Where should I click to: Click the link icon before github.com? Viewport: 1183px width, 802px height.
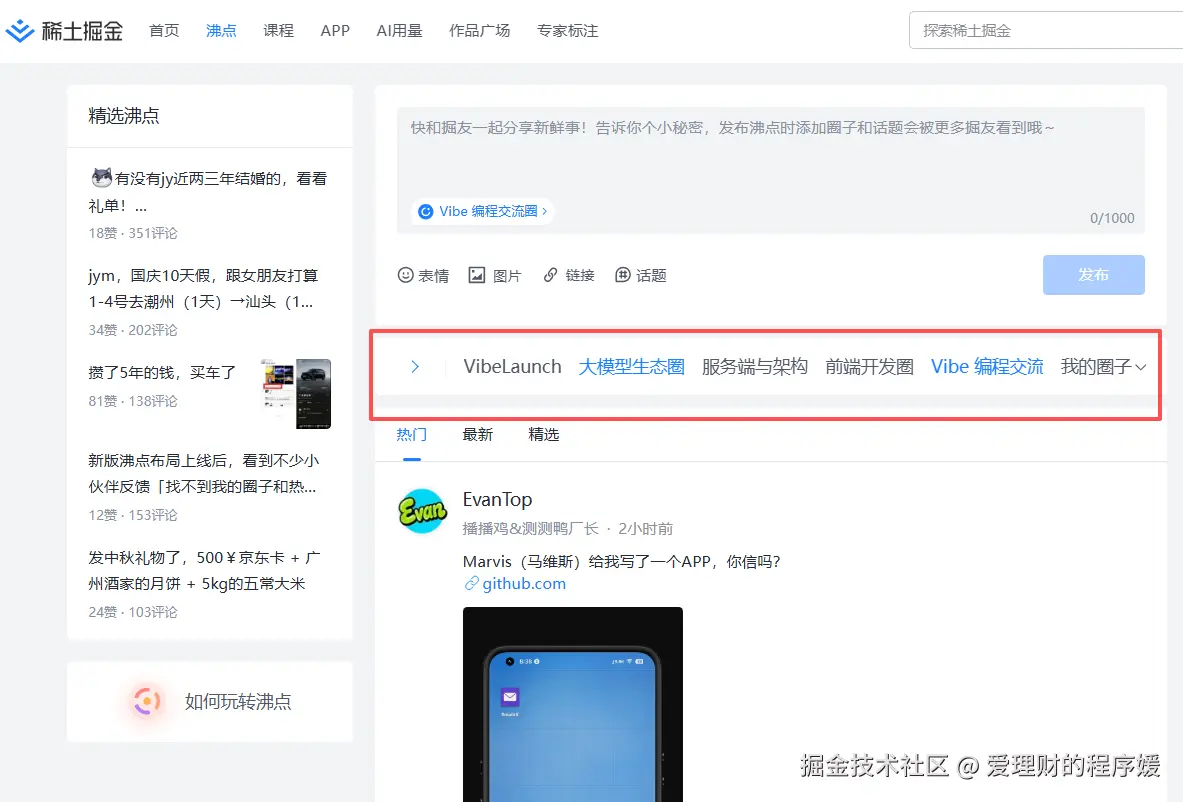(472, 583)
